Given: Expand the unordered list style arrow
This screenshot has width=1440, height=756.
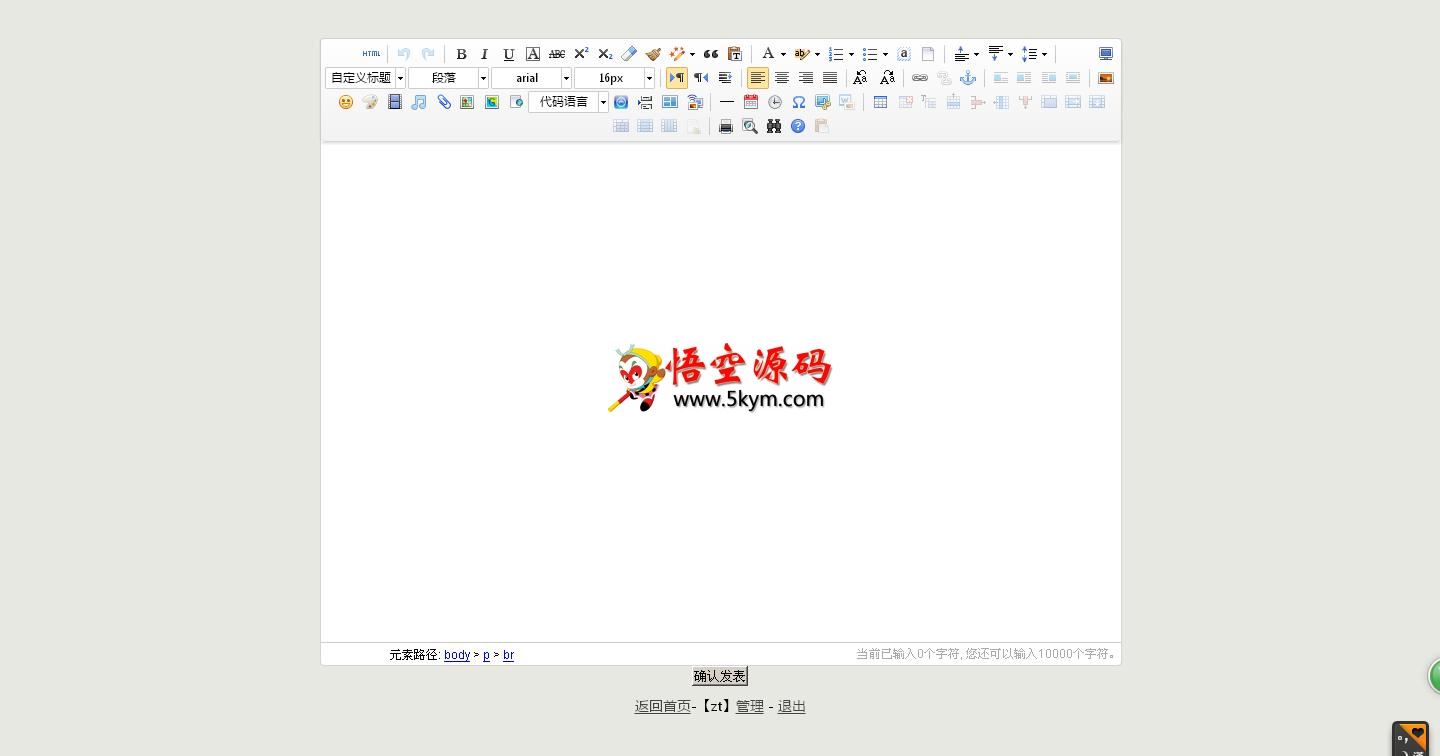Looking at the screenshot, I should click(x=885, y=55).
